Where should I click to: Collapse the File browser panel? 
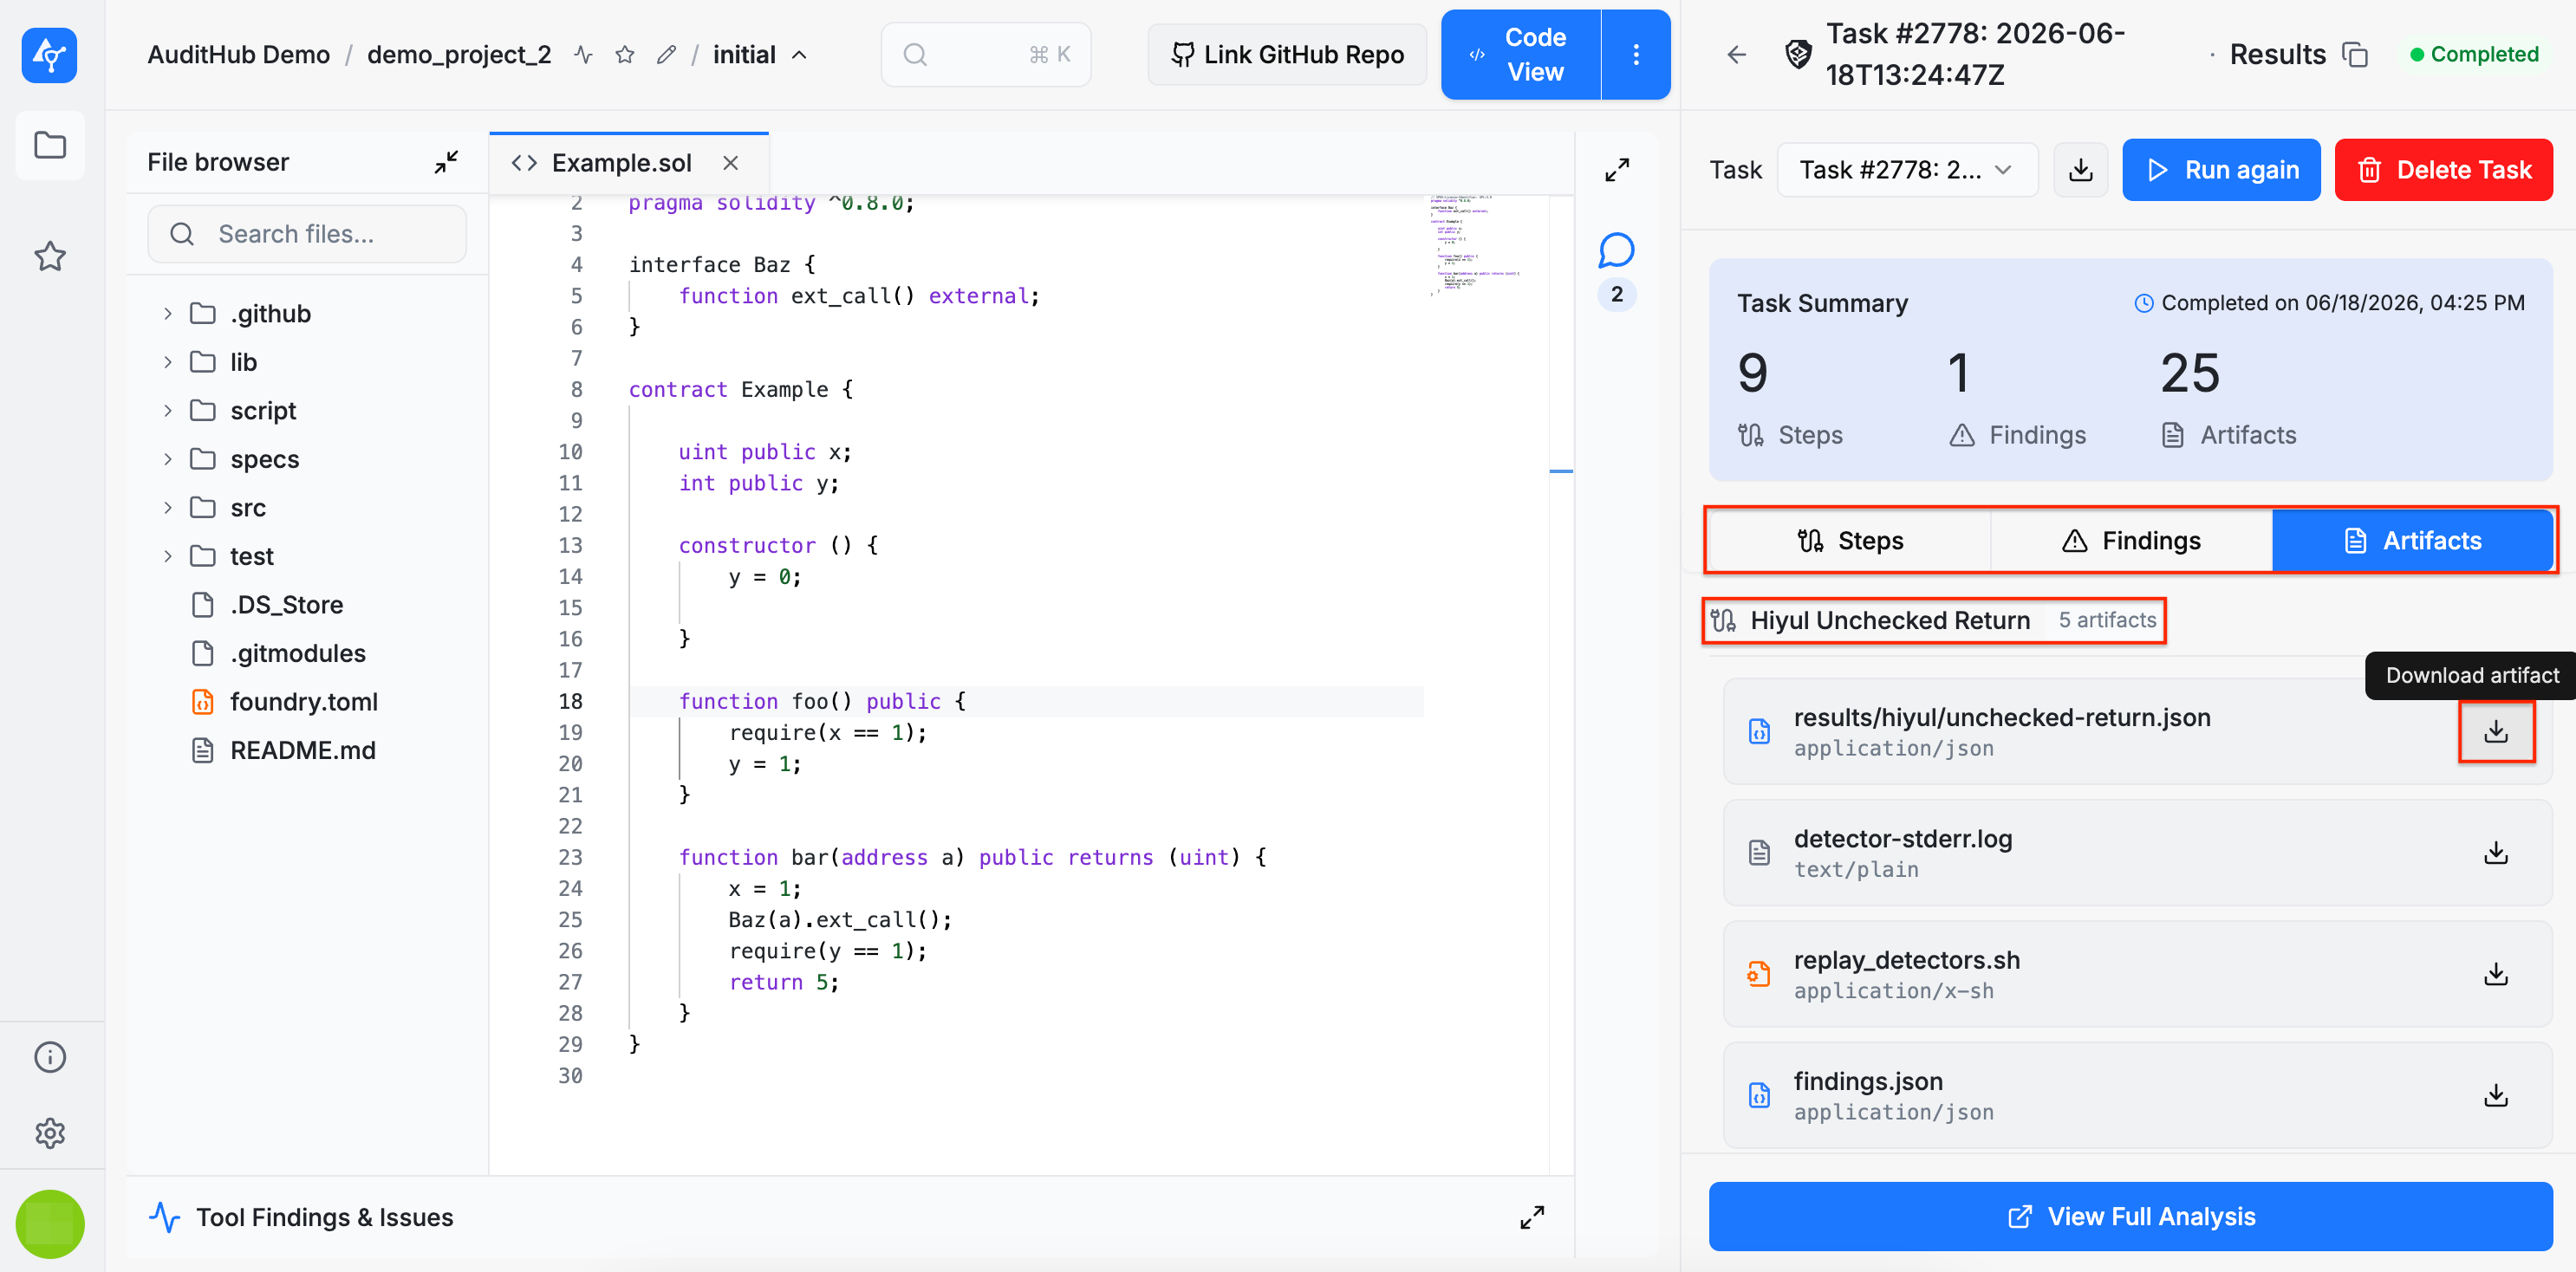(446, 162)
